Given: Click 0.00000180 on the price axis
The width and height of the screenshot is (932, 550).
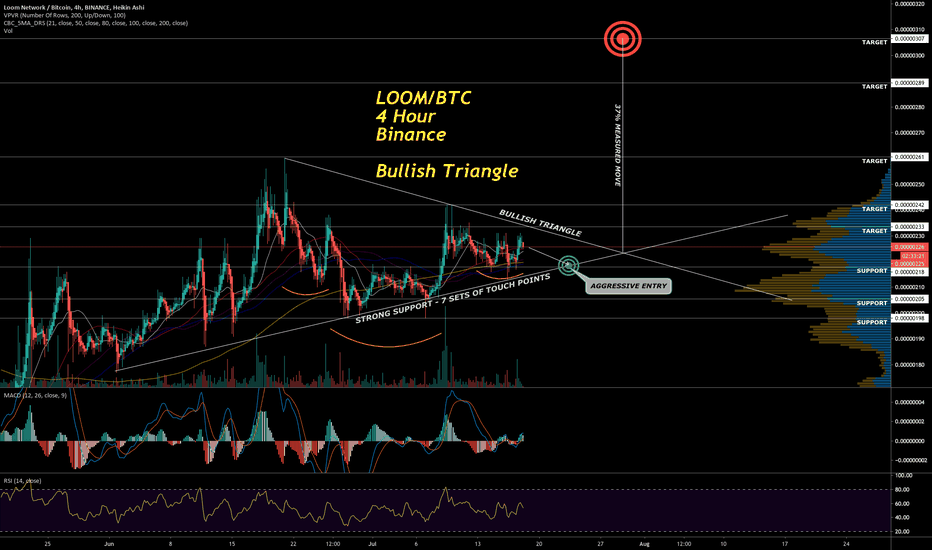Looking at the screenshot, I should [909, 365].
